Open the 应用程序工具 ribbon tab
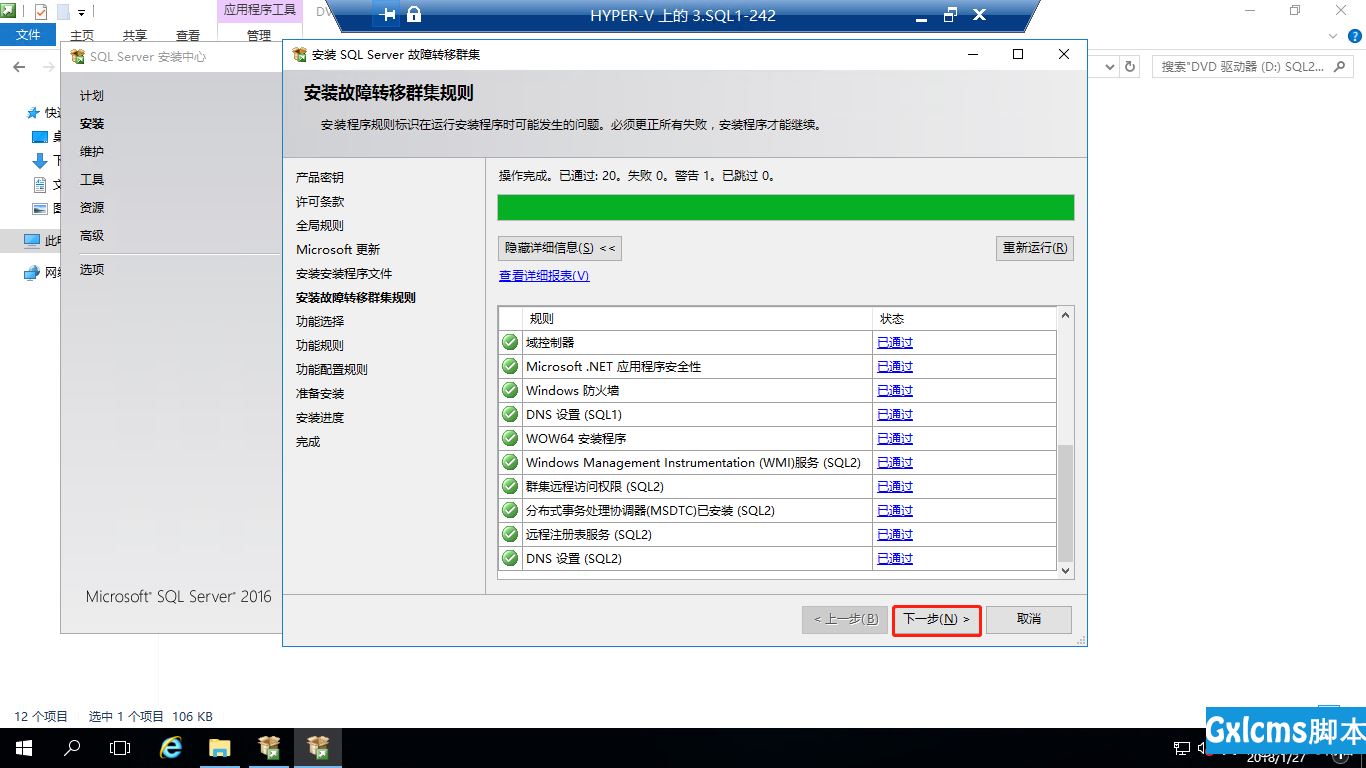This screenshot has height=768, width=1366. pos(259,10)
